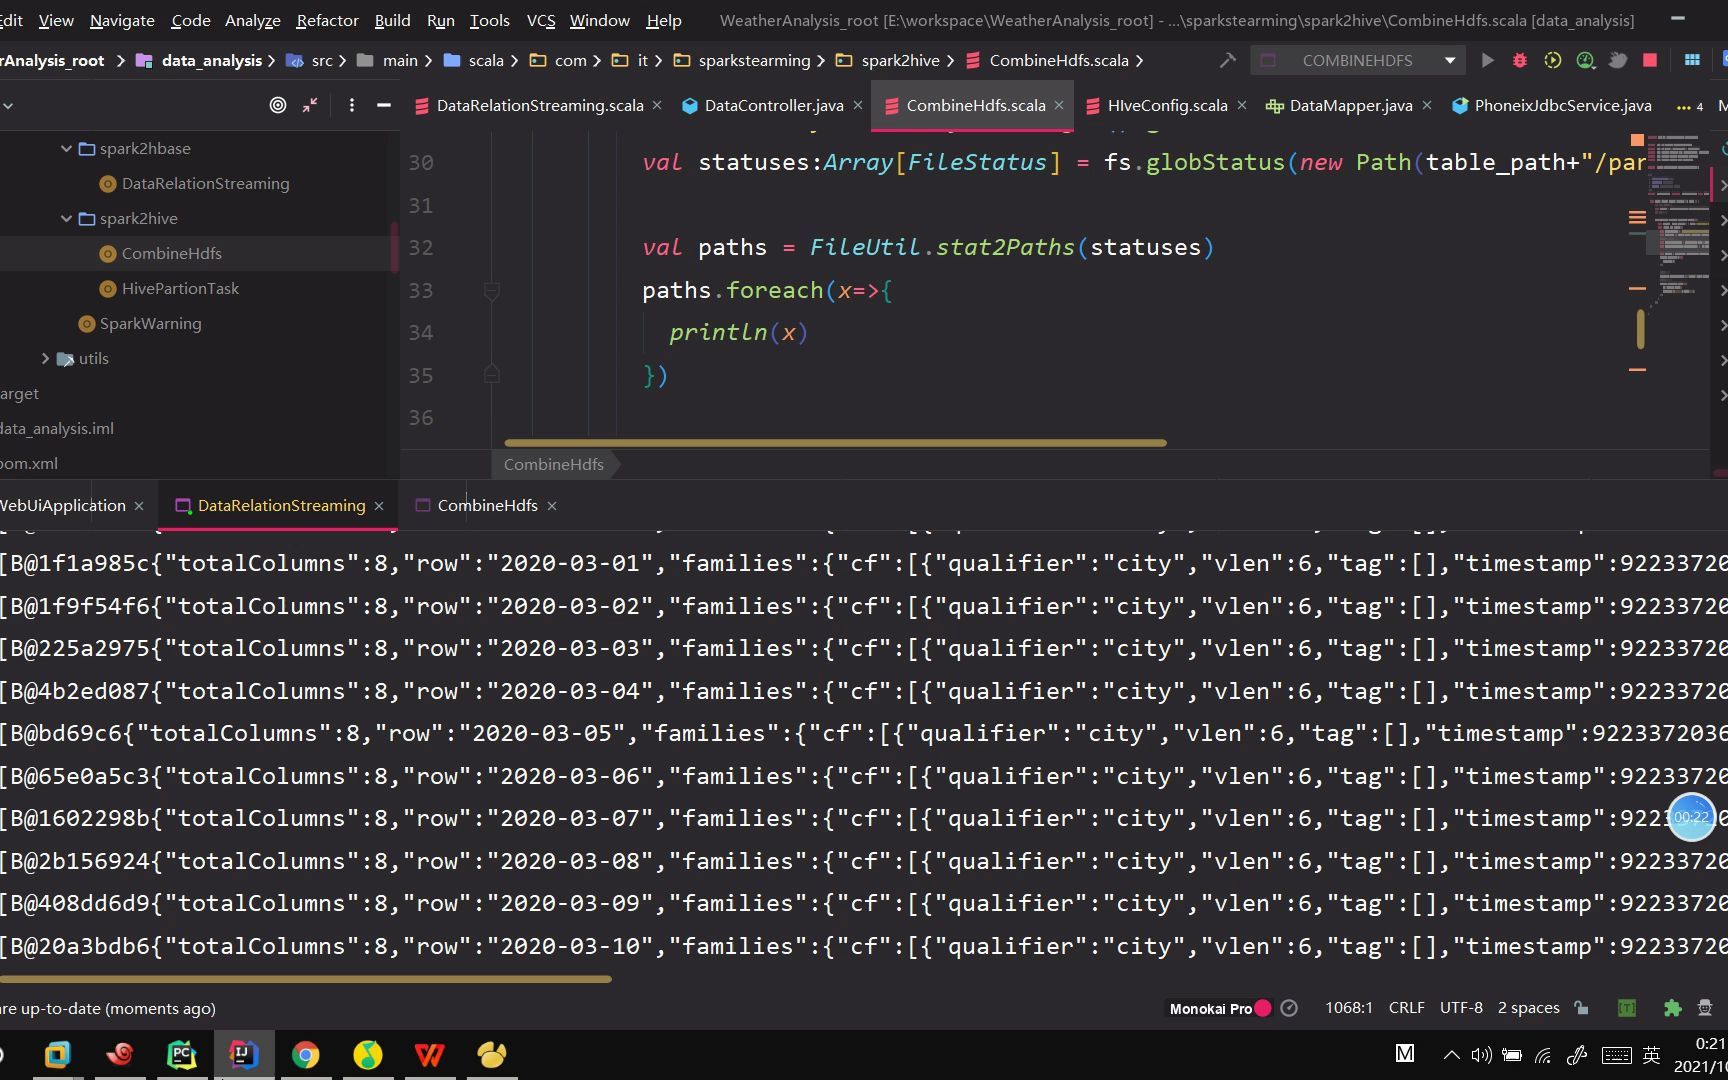Hide the project tool window
The image size is (1728, 1080).
click(383, 105)
